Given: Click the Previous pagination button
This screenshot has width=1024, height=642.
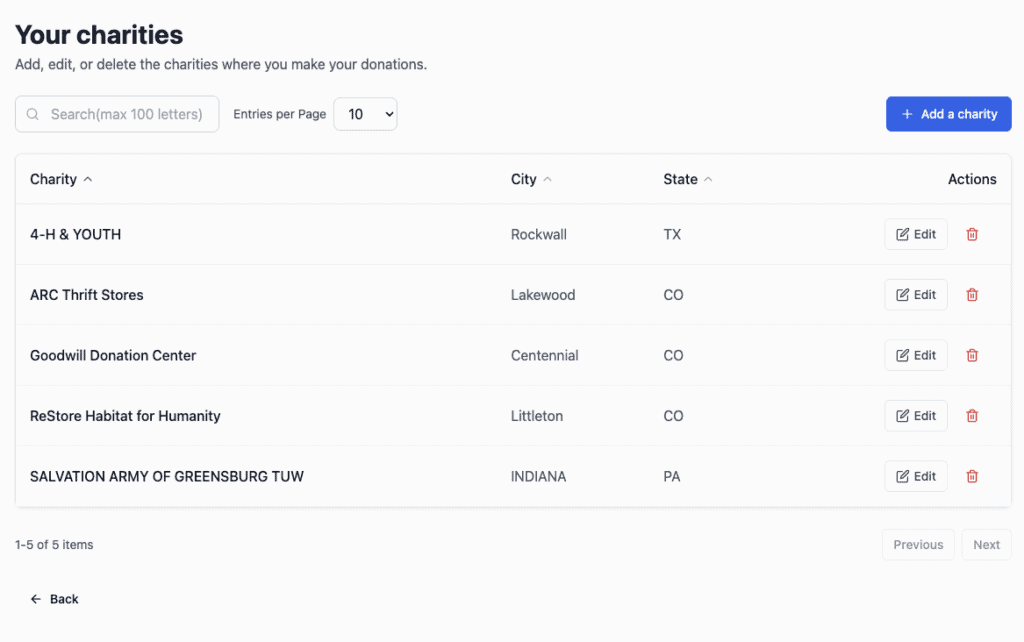Looking at the screenshot, I should (x=917, y=545).
